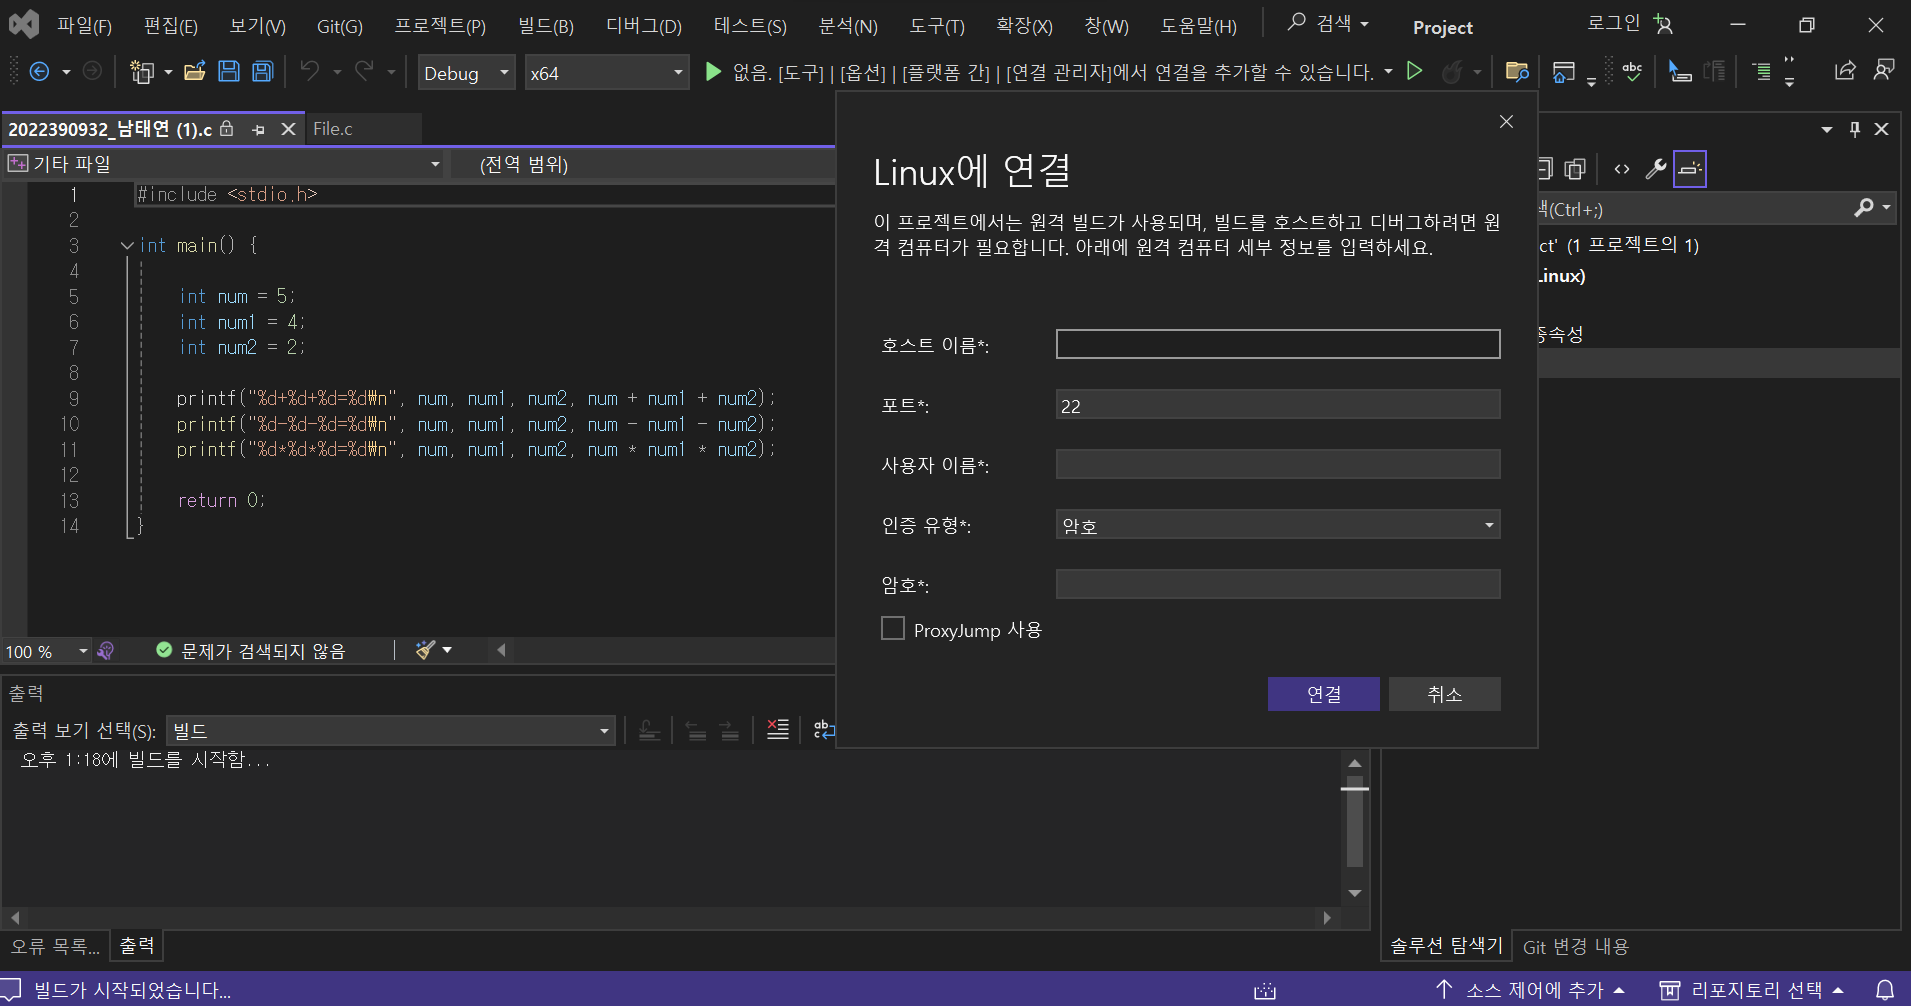Collapse the int main() code block
Viewport: 1911px width, 1006px height.
[x=127, y=245]
